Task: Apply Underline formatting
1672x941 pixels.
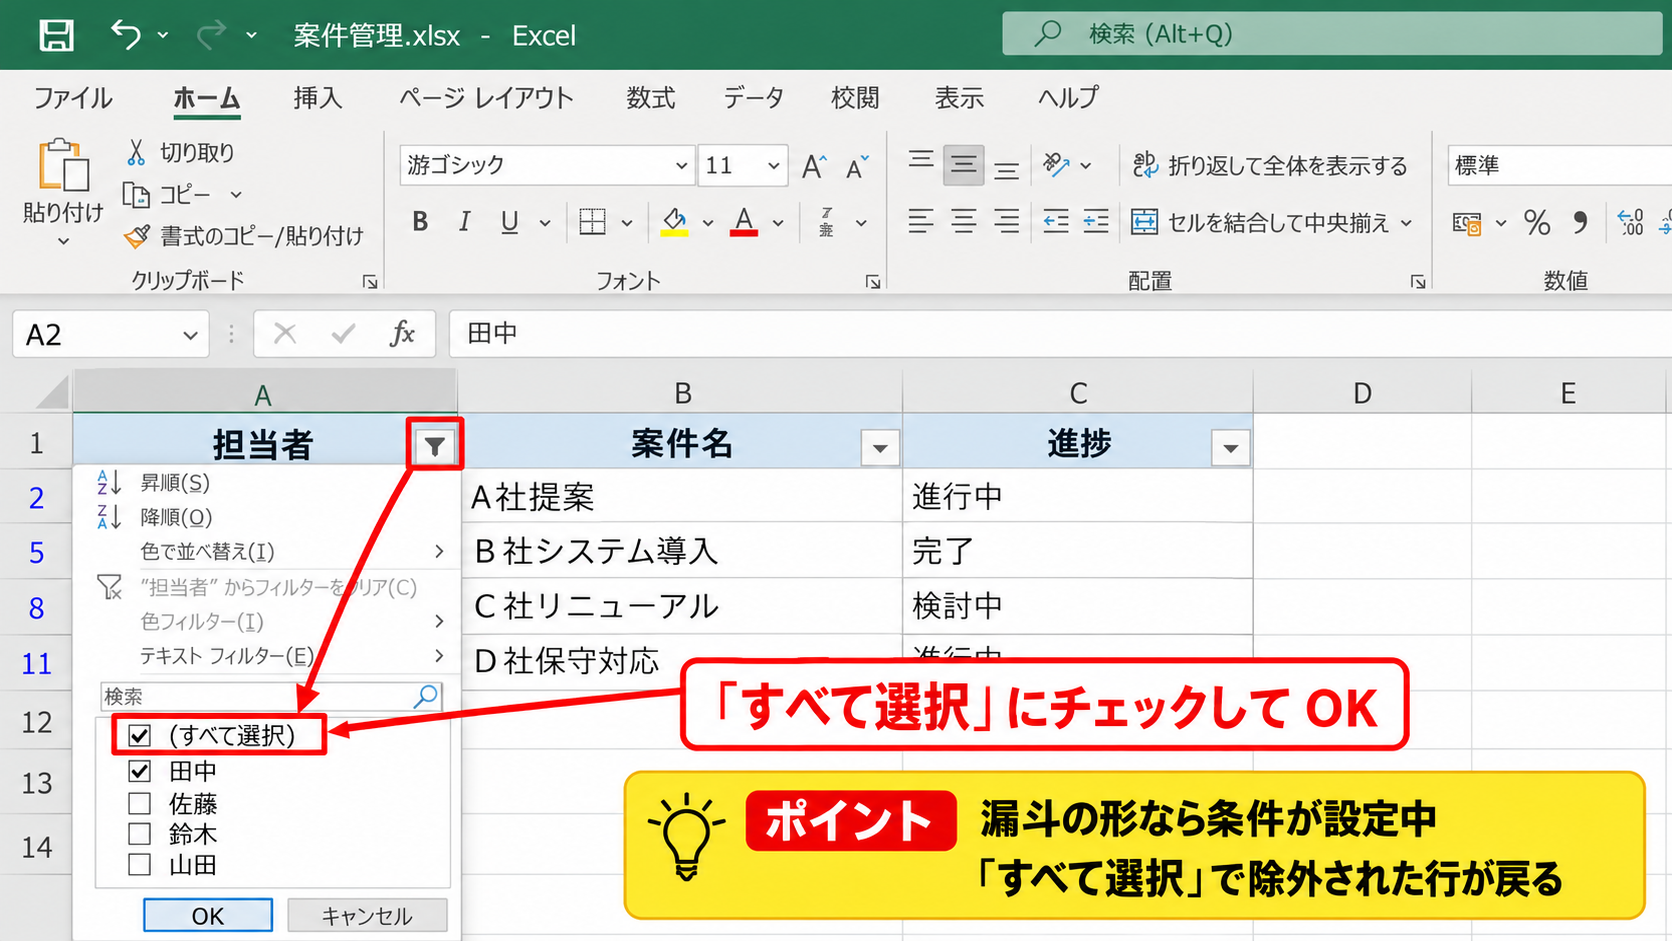Action: [510, 221]
